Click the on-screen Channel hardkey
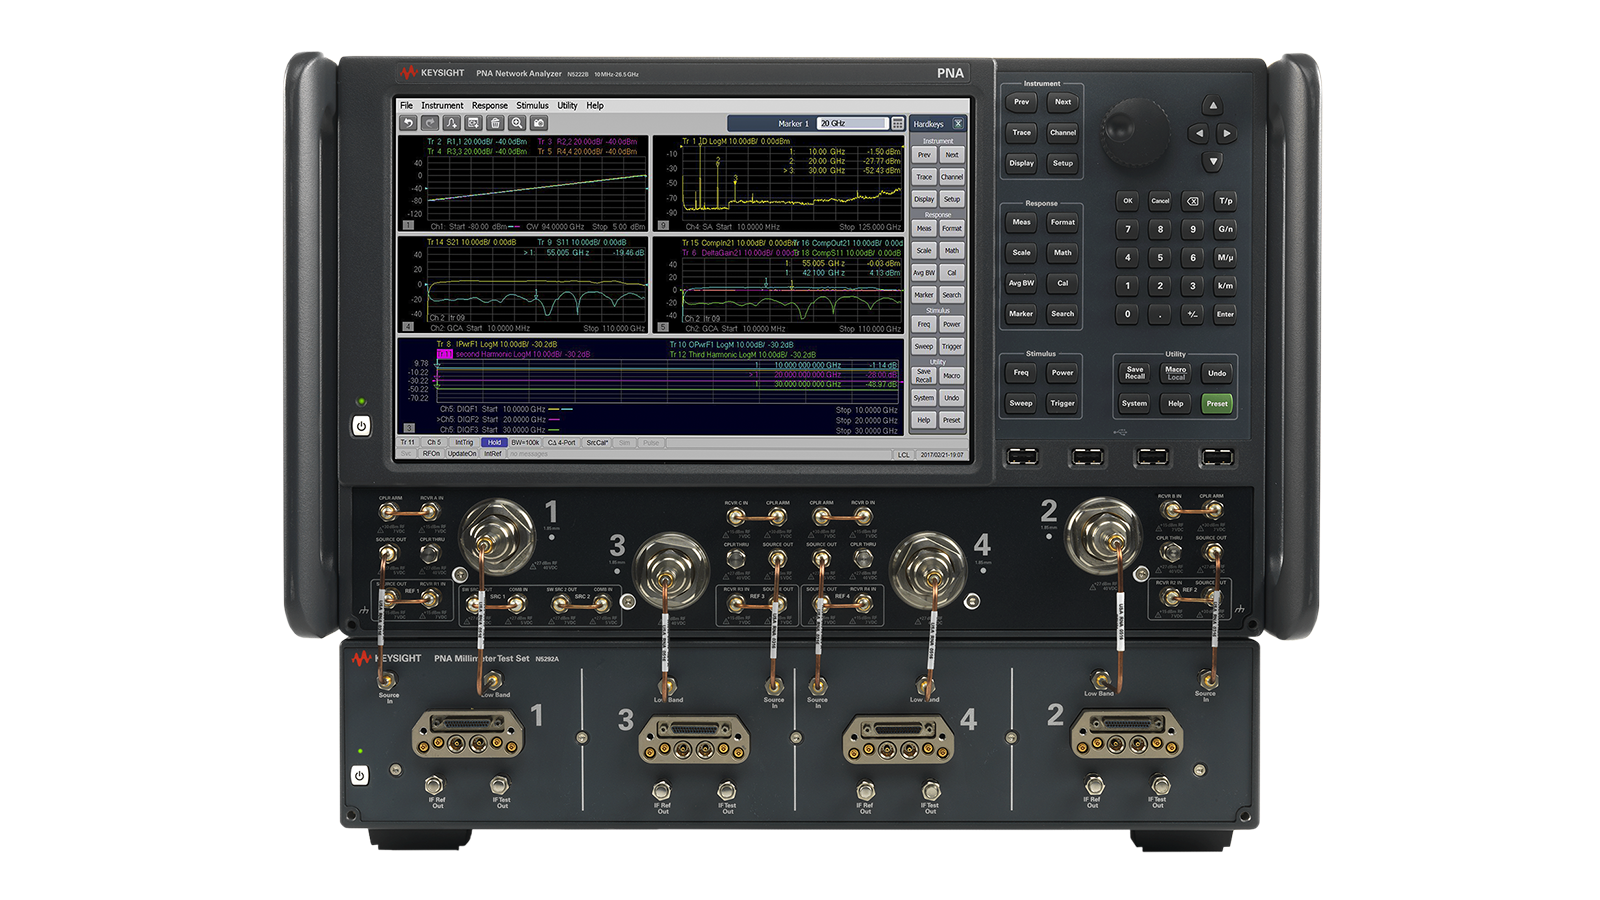This screenshot has height=900, width=1600. click(x=952, y=177)
